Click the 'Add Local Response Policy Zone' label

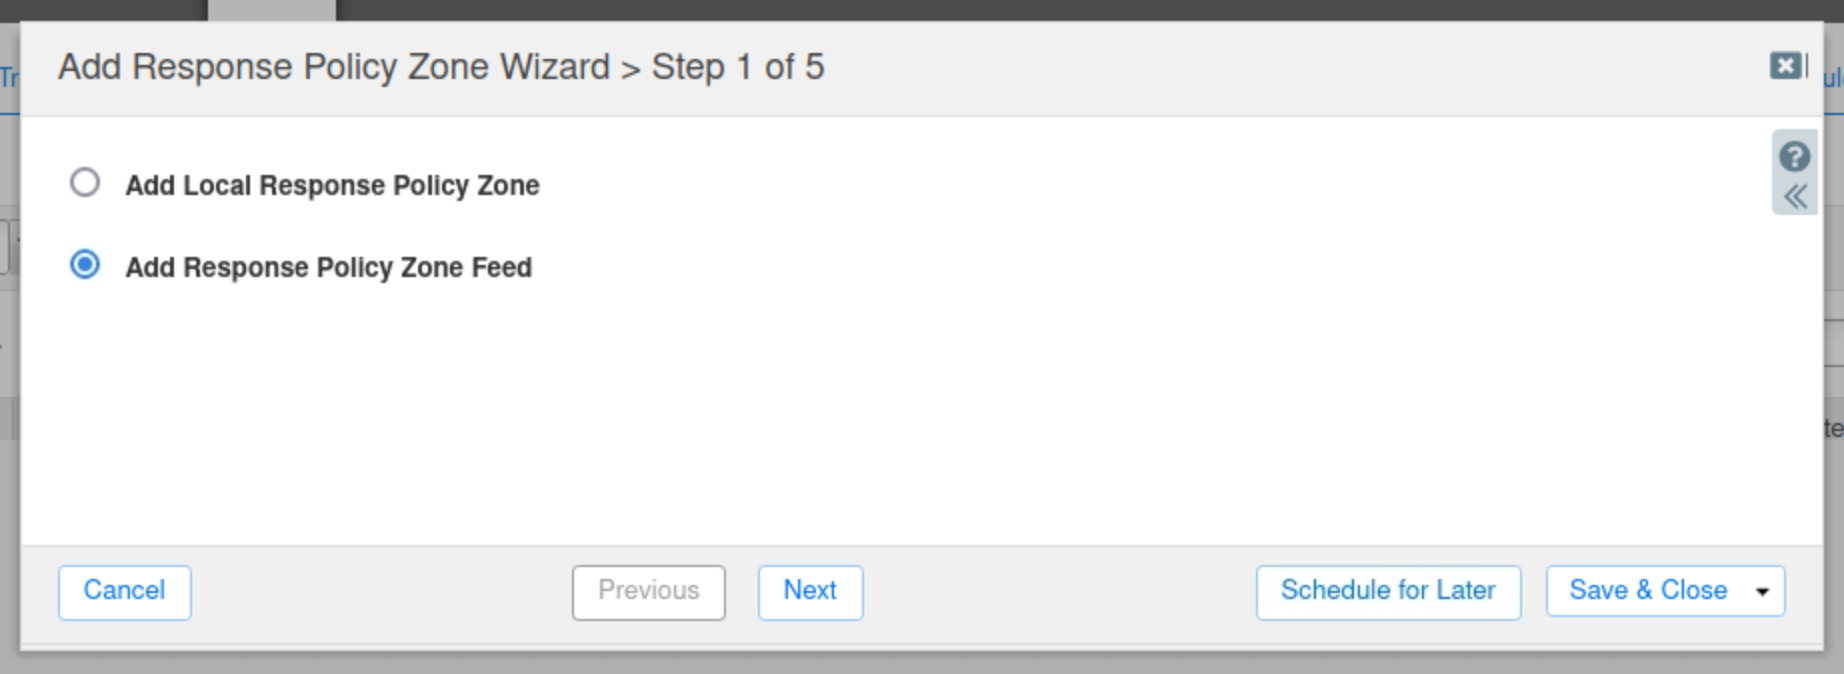click(332, 185)
